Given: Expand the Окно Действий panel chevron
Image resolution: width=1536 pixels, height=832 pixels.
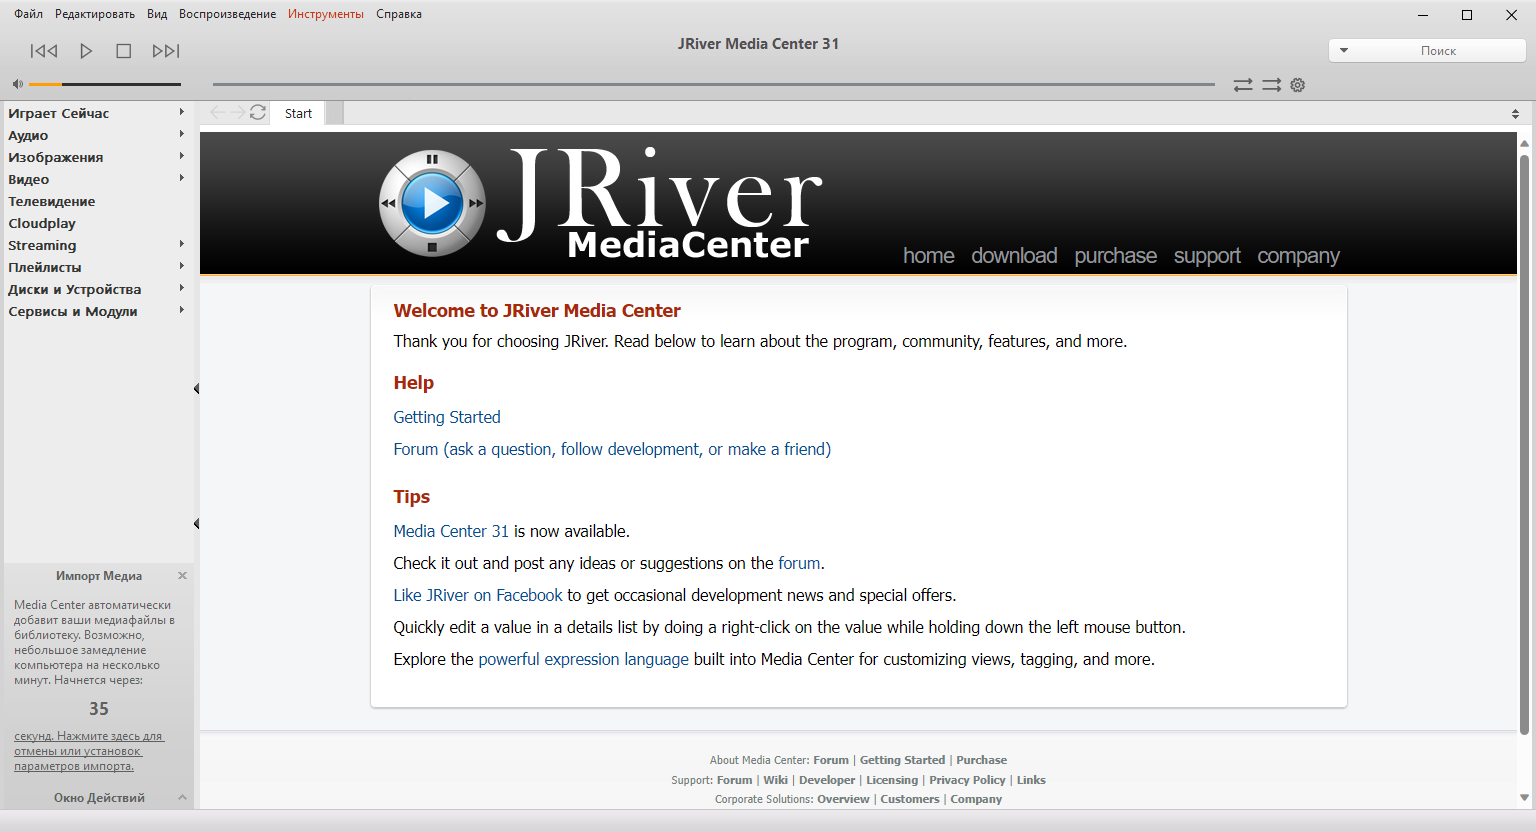Looking at the screenshot, I should coord(182,797).
